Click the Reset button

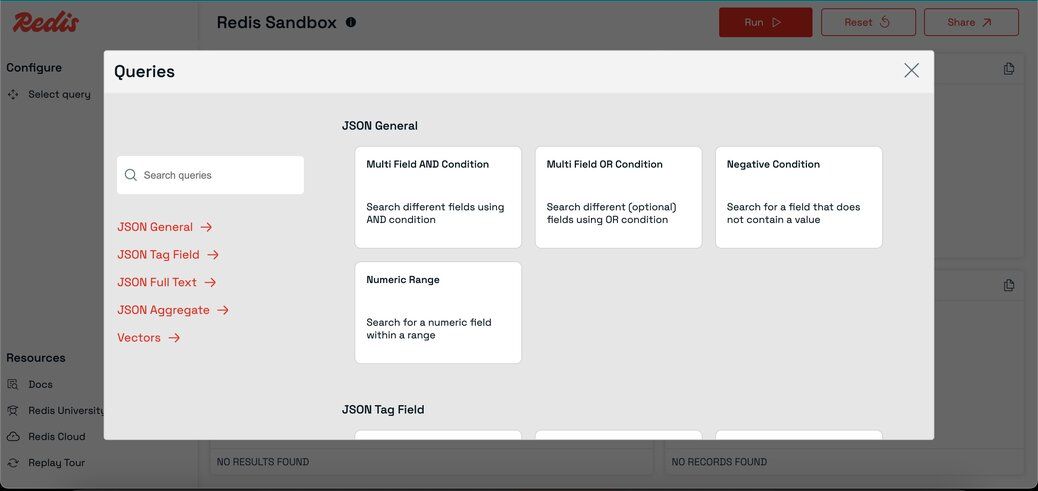(x=869, y=22)
